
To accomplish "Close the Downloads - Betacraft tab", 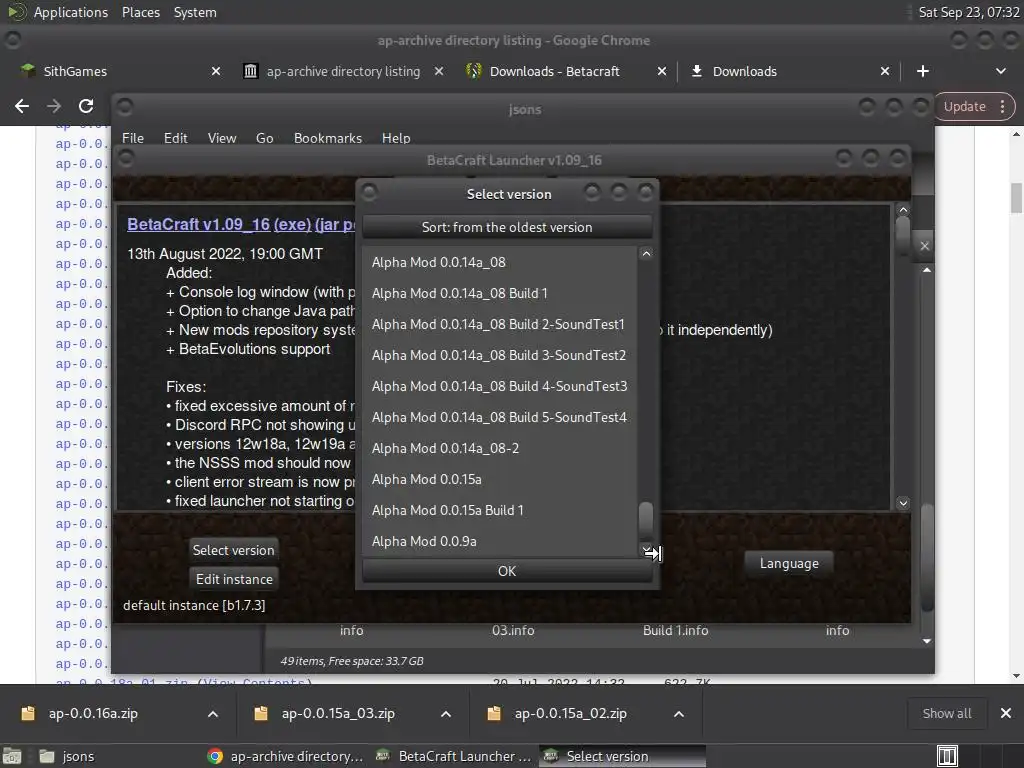I will point(662,71).
